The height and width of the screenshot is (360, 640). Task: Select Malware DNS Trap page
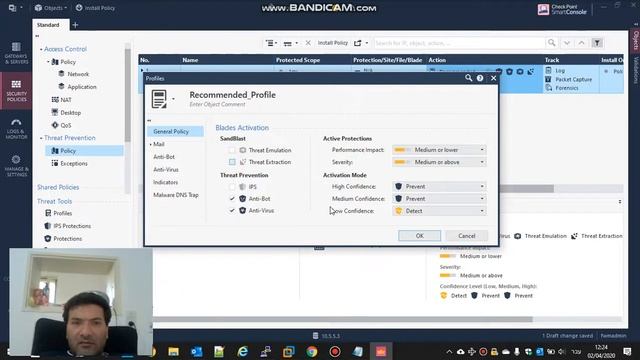(176, 195)
